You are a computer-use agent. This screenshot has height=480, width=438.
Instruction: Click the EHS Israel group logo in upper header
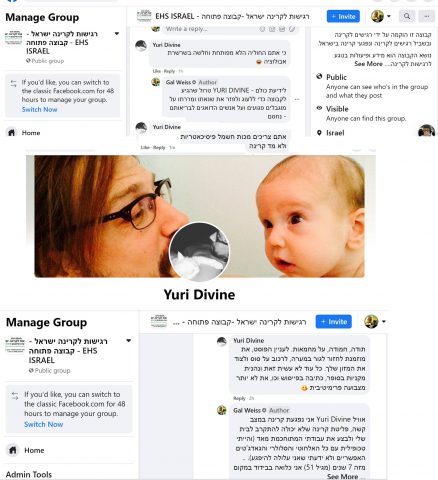(144, 16)
